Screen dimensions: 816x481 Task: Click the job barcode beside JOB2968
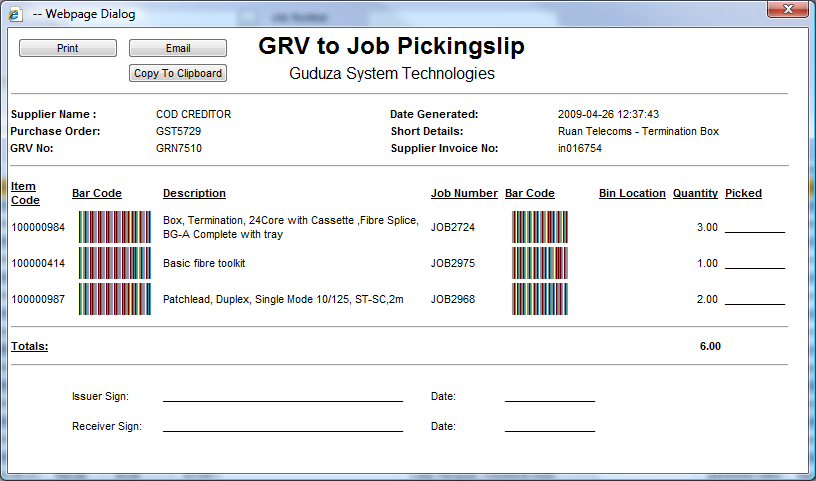[539, 299]
